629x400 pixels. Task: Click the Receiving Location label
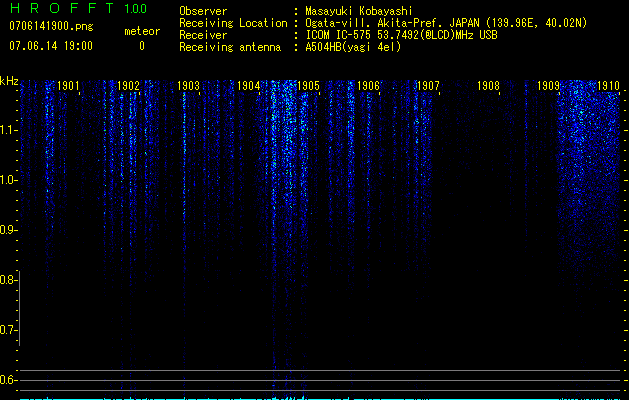(233, 23)
